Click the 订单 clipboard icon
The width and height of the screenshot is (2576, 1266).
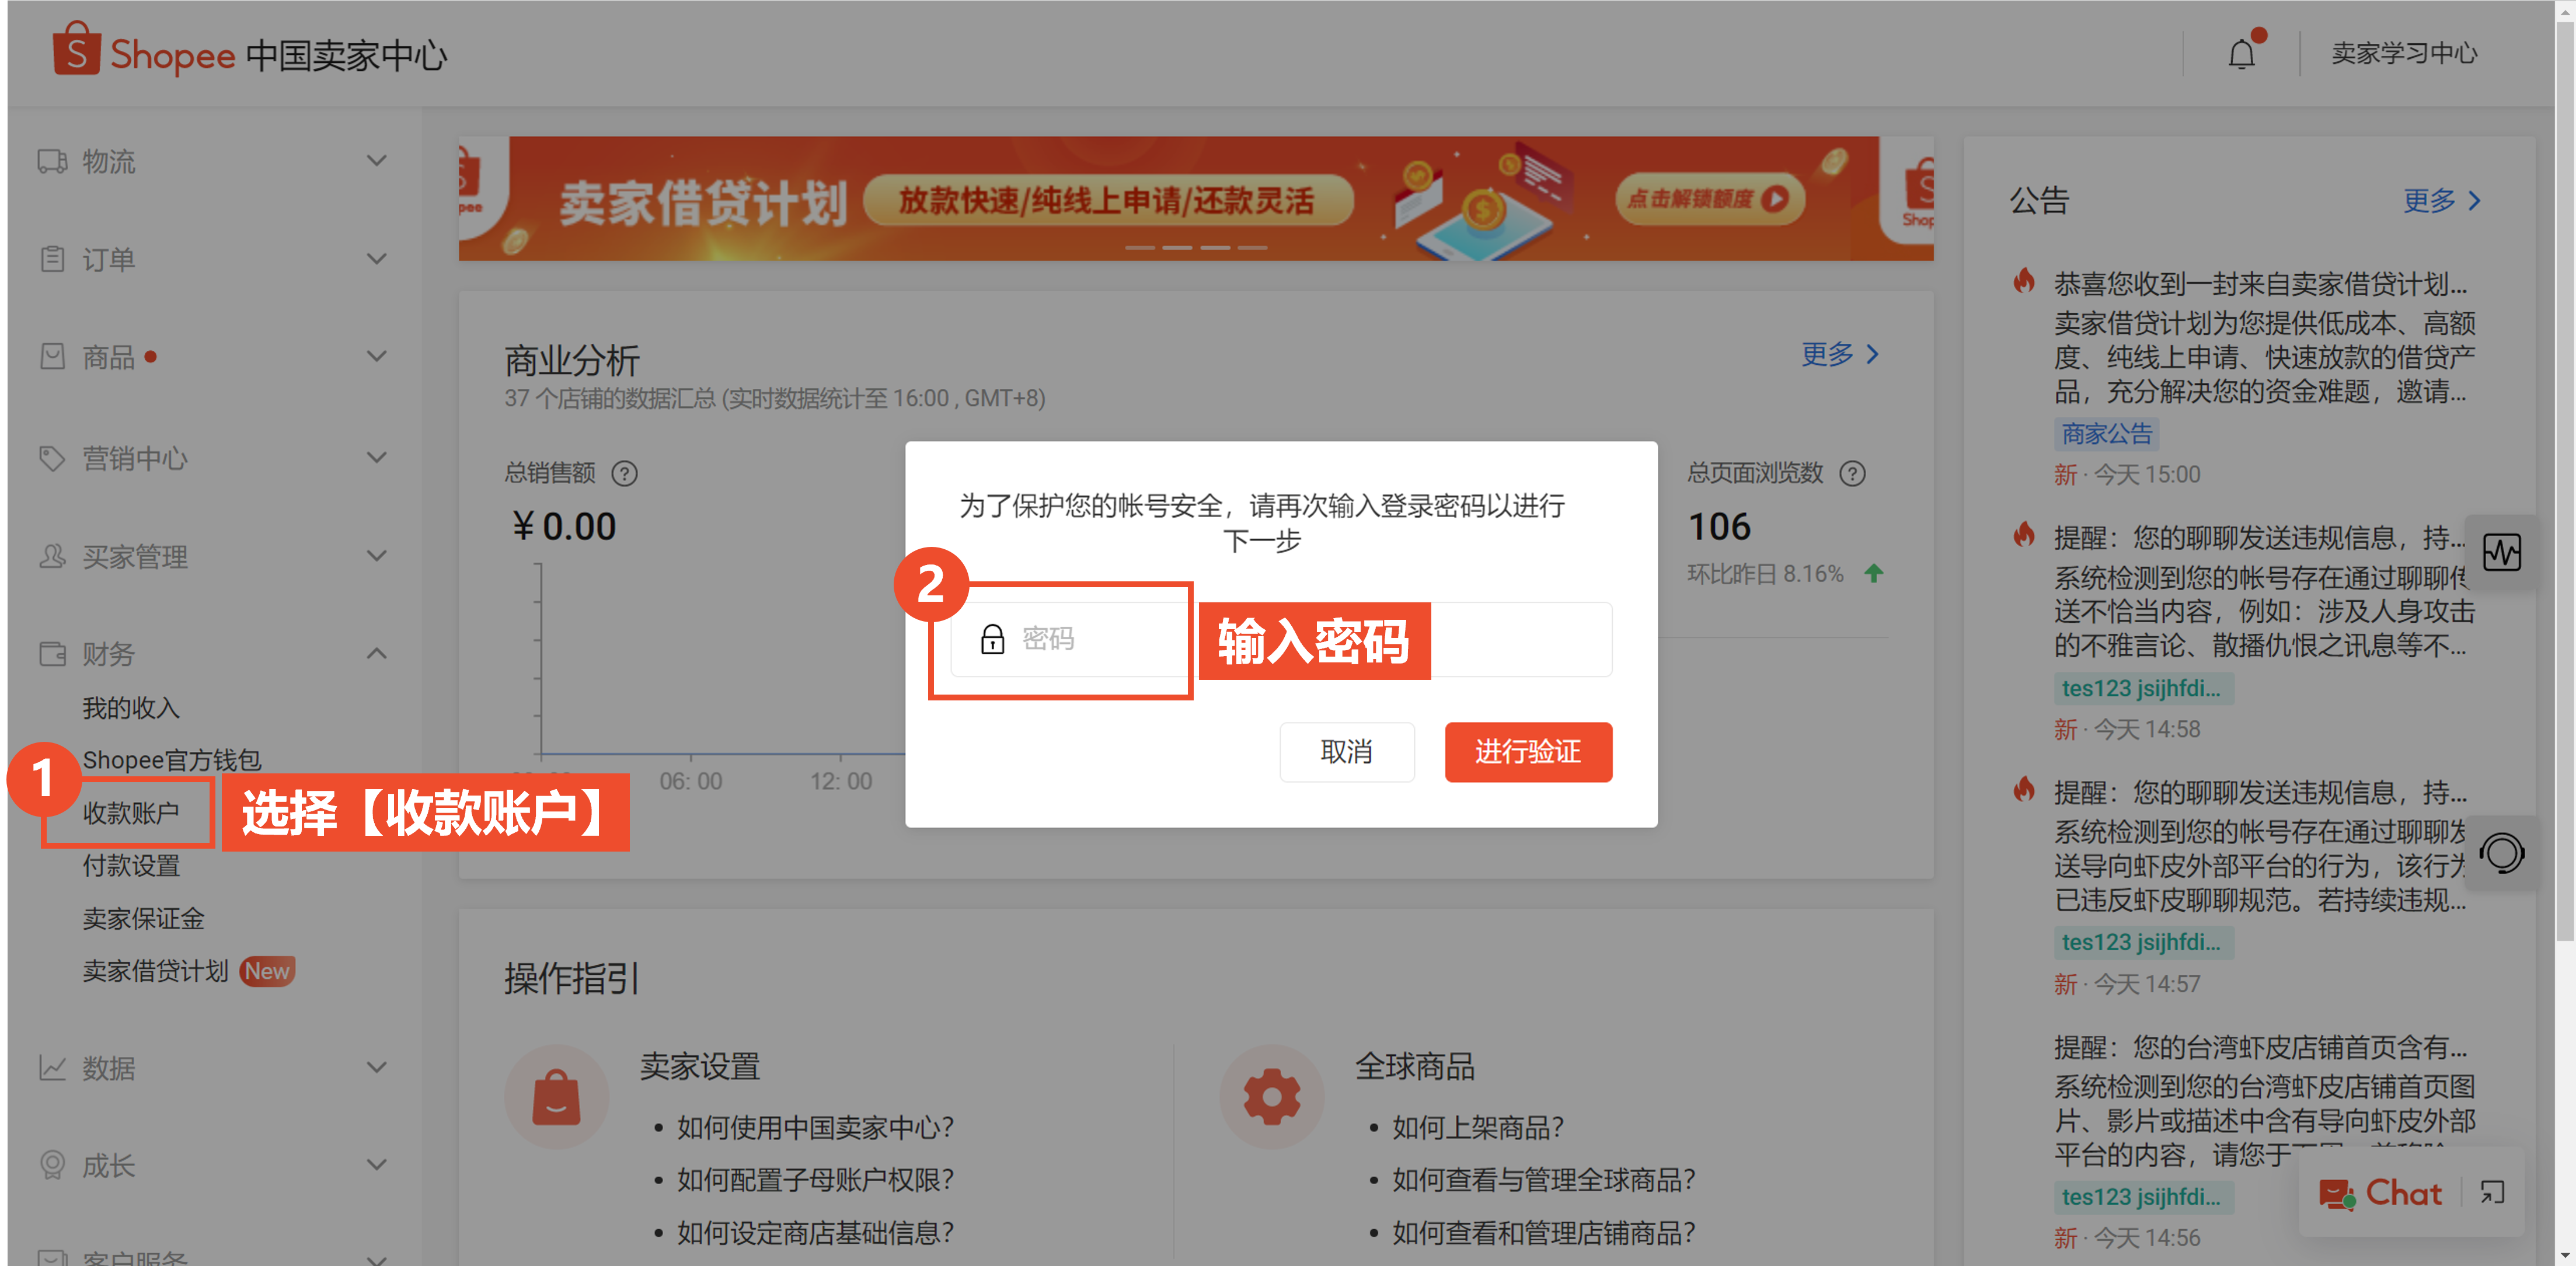point(52,259)
